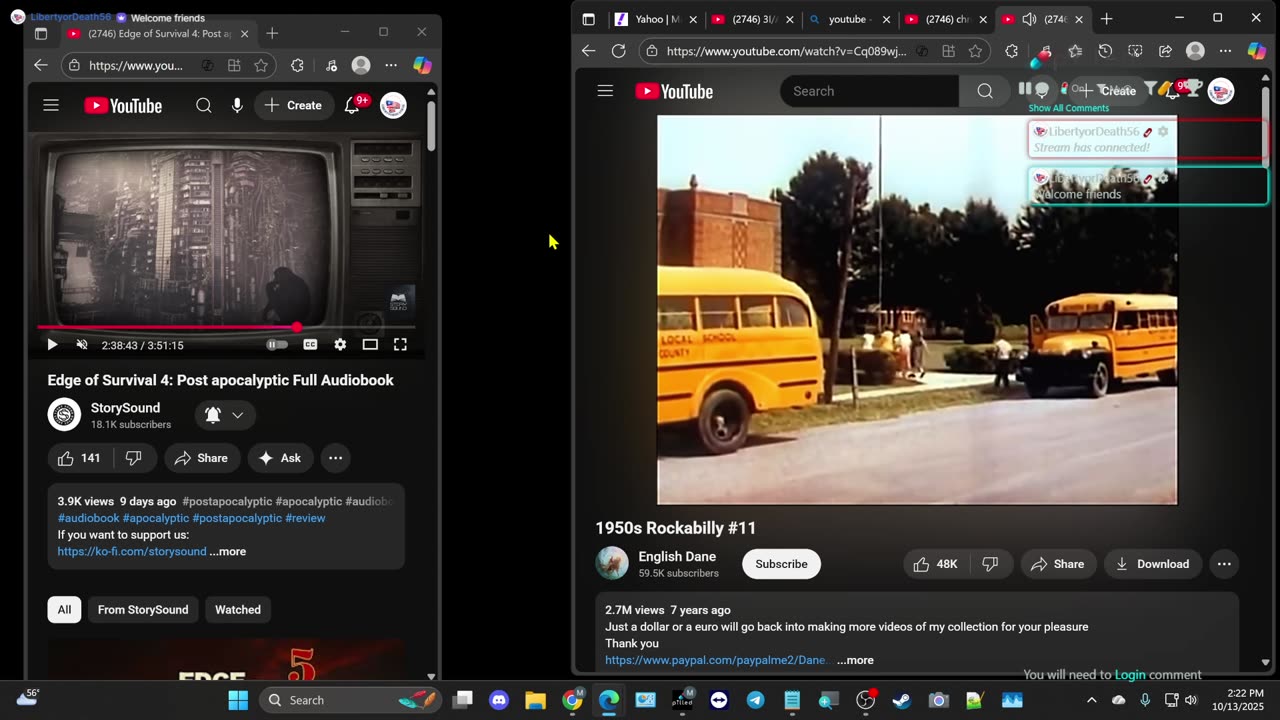Image resolution: width=1280 pixels, height=720 pixels.
Task: Click the right browser address bar URL
Action: [786, 51]
